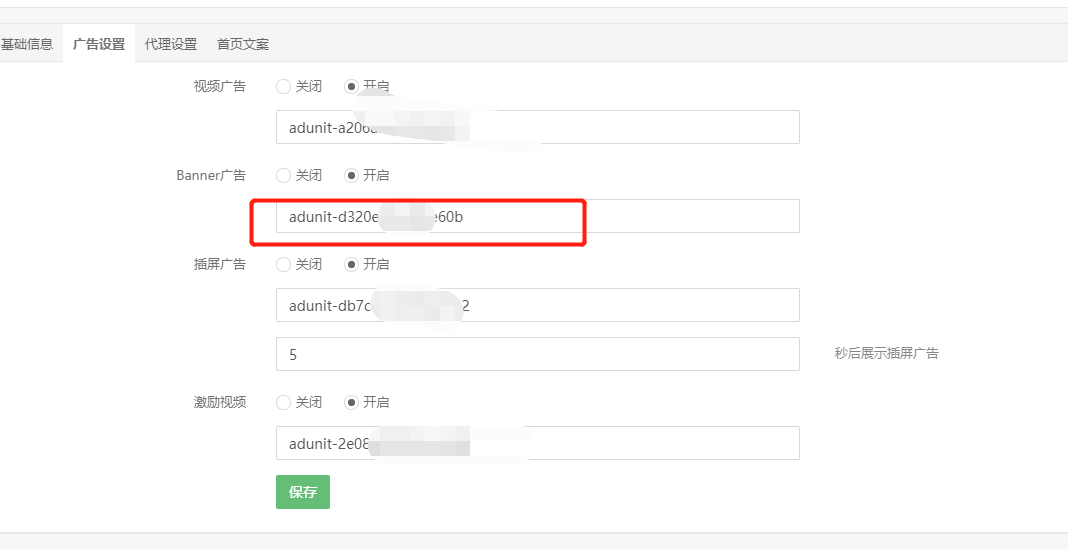Enable 视频广告 with the 开启 radio
The height and width of the screenshot is (550, 1068).
(x=351, y=87)
